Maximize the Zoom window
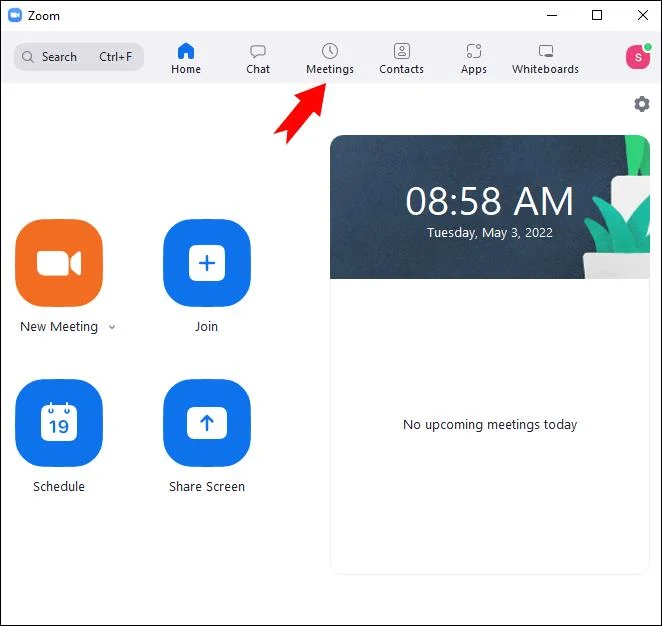Image resolution: width=662 pixels, height=626 pixels. click(x=597, y=16)
